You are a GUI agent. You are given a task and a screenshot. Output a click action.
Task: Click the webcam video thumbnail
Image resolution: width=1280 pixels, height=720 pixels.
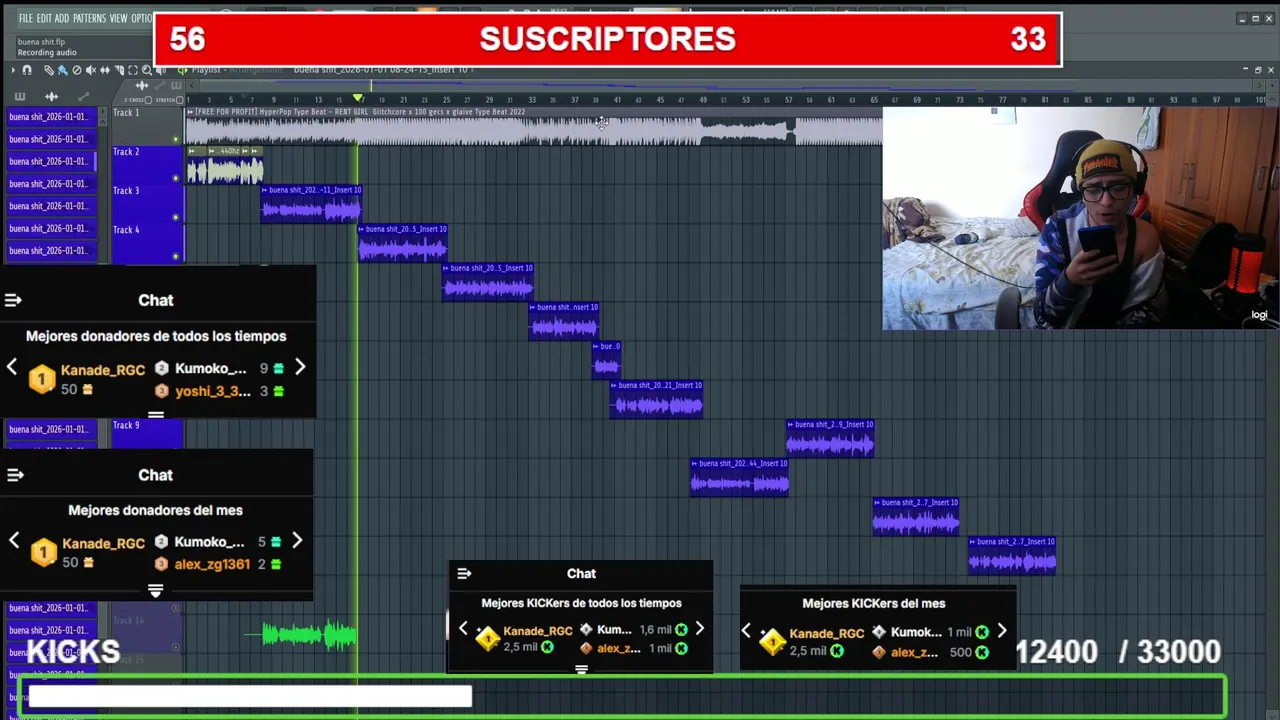[1080, 218]
